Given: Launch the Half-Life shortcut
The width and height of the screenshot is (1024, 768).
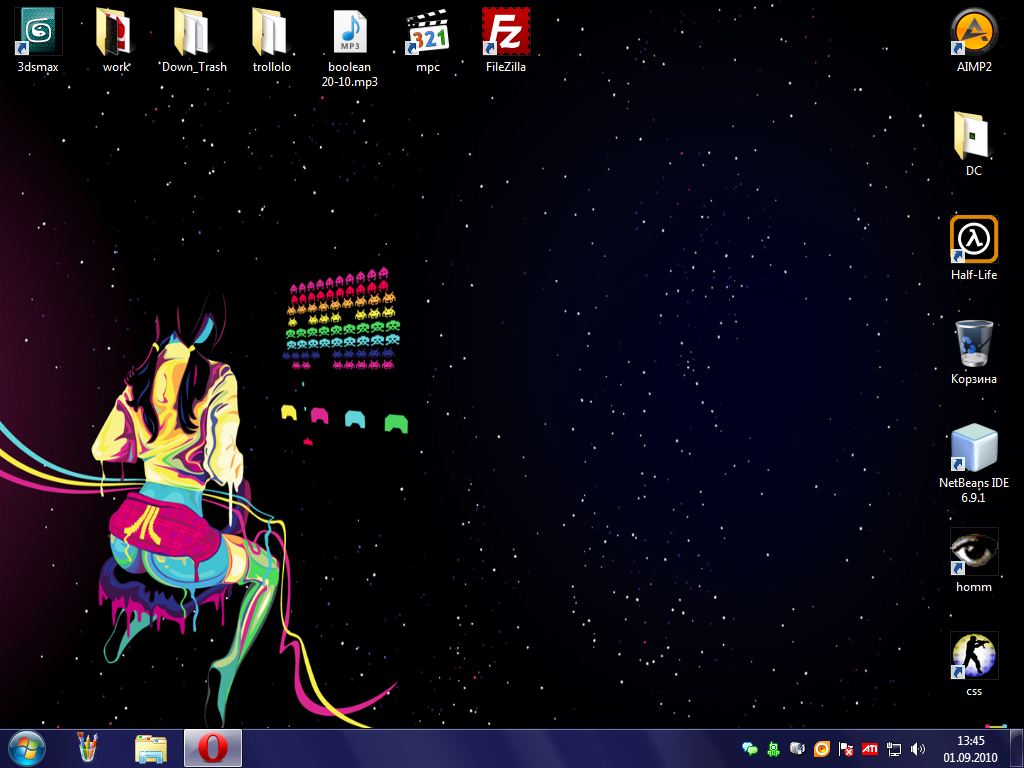Looking at the screenshot, I should (x=973, y=240).
